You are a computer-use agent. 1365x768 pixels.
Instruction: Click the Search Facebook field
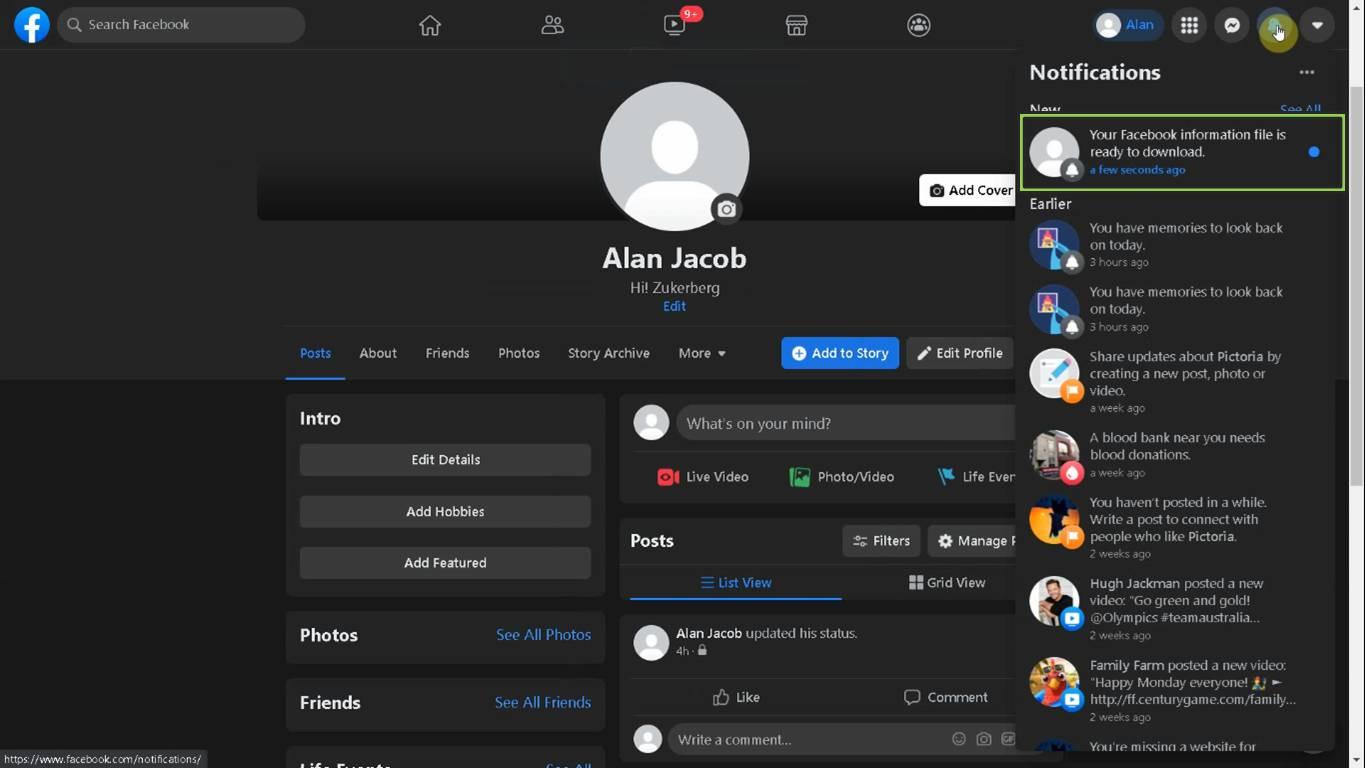pos(181,25)
